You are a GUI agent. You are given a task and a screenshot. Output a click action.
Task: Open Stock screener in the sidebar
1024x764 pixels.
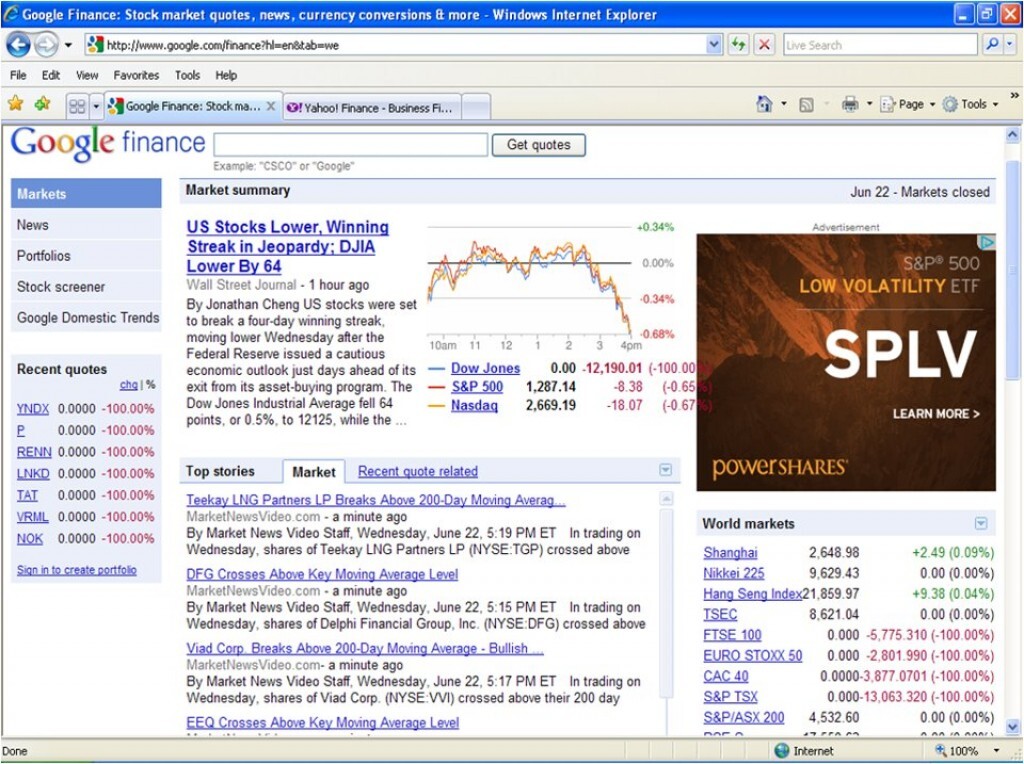point(61,287)
